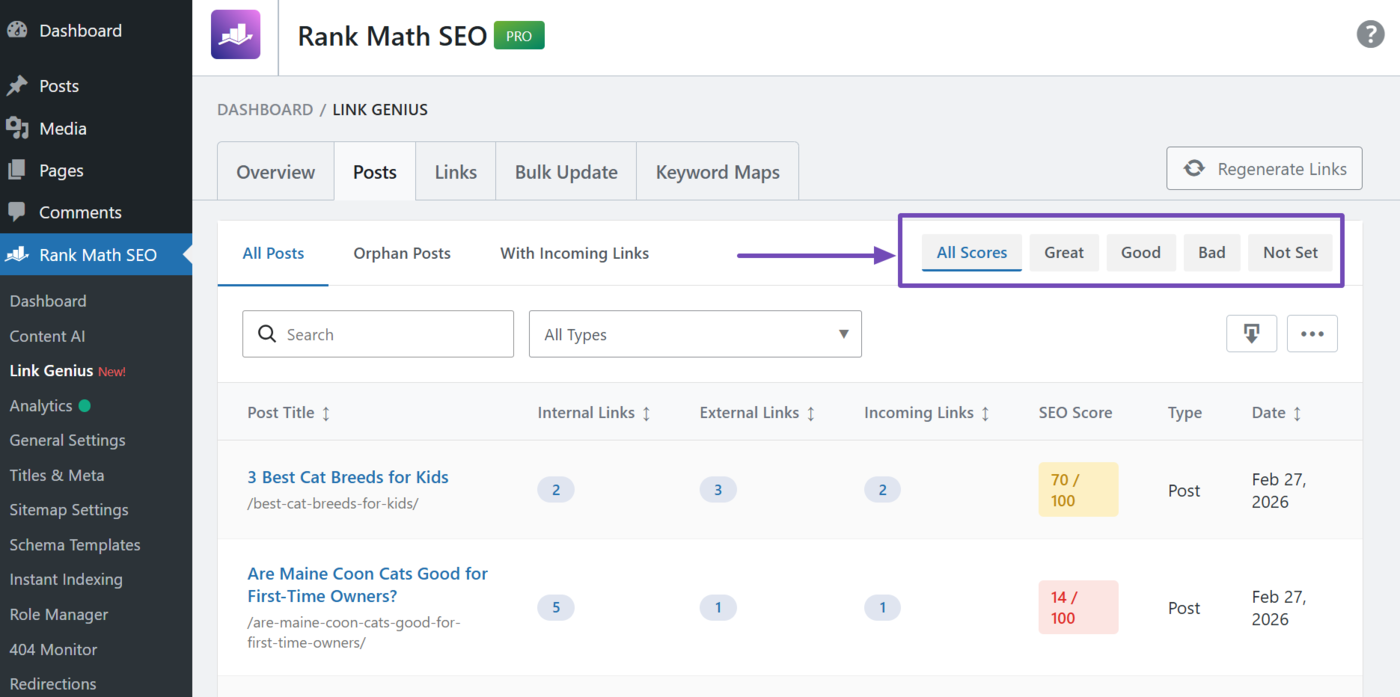Click the Regenerate Links button

pyautogui.click(x=1264, y=168)
